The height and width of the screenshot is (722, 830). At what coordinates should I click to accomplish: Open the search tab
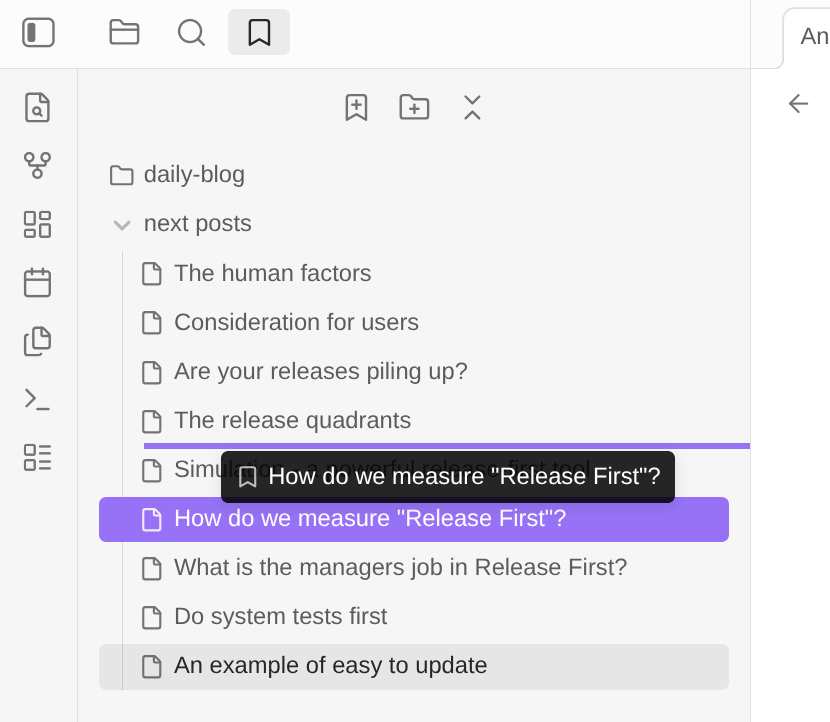click(191, 33)
